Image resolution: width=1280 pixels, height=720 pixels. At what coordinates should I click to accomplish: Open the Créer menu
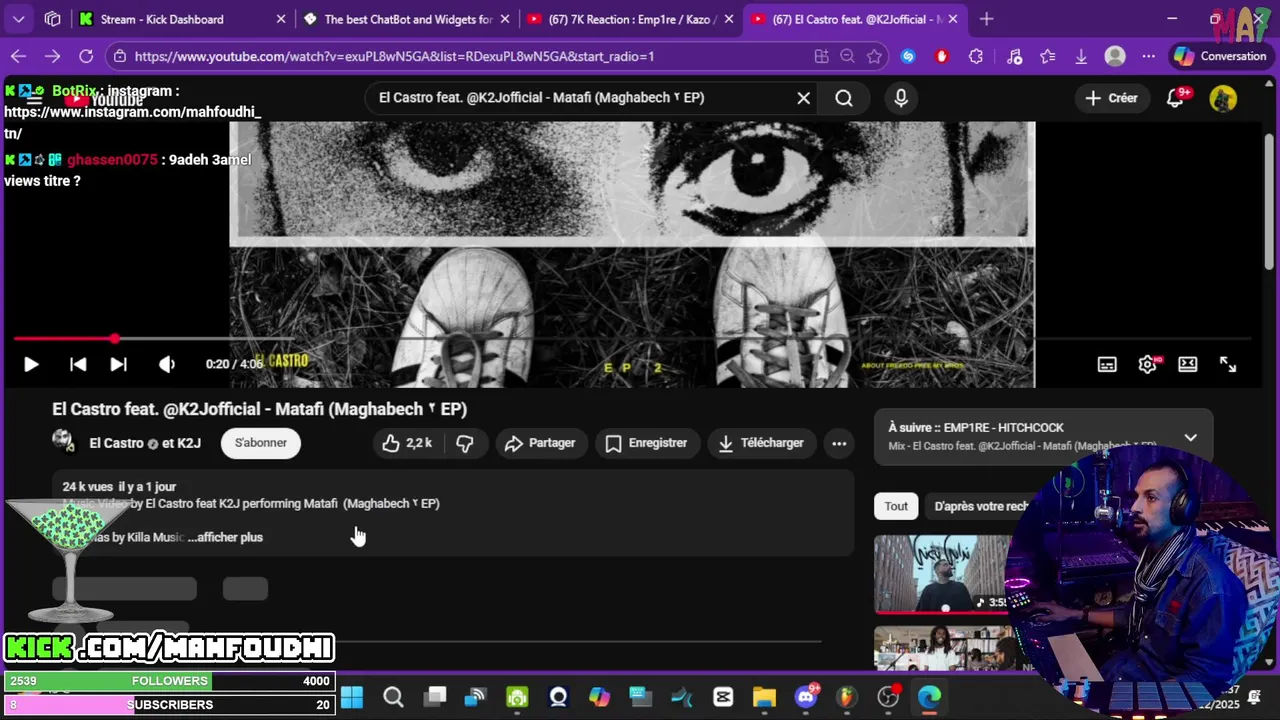[1111, 98]
